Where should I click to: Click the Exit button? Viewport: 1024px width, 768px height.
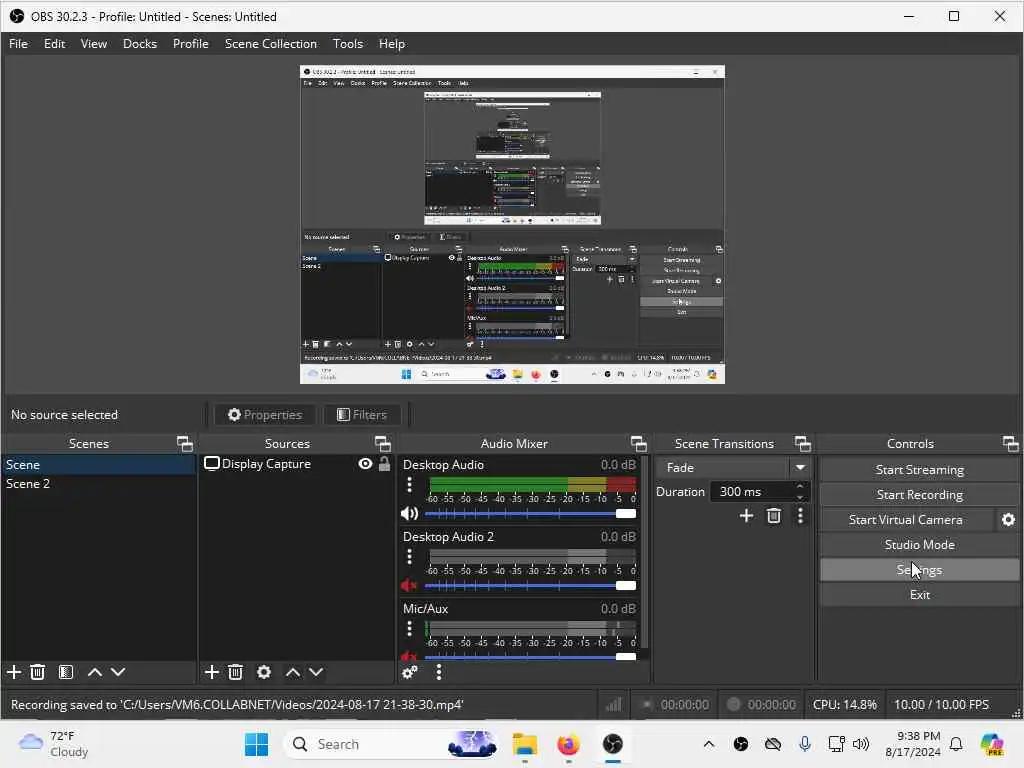[x=920, y=594]
